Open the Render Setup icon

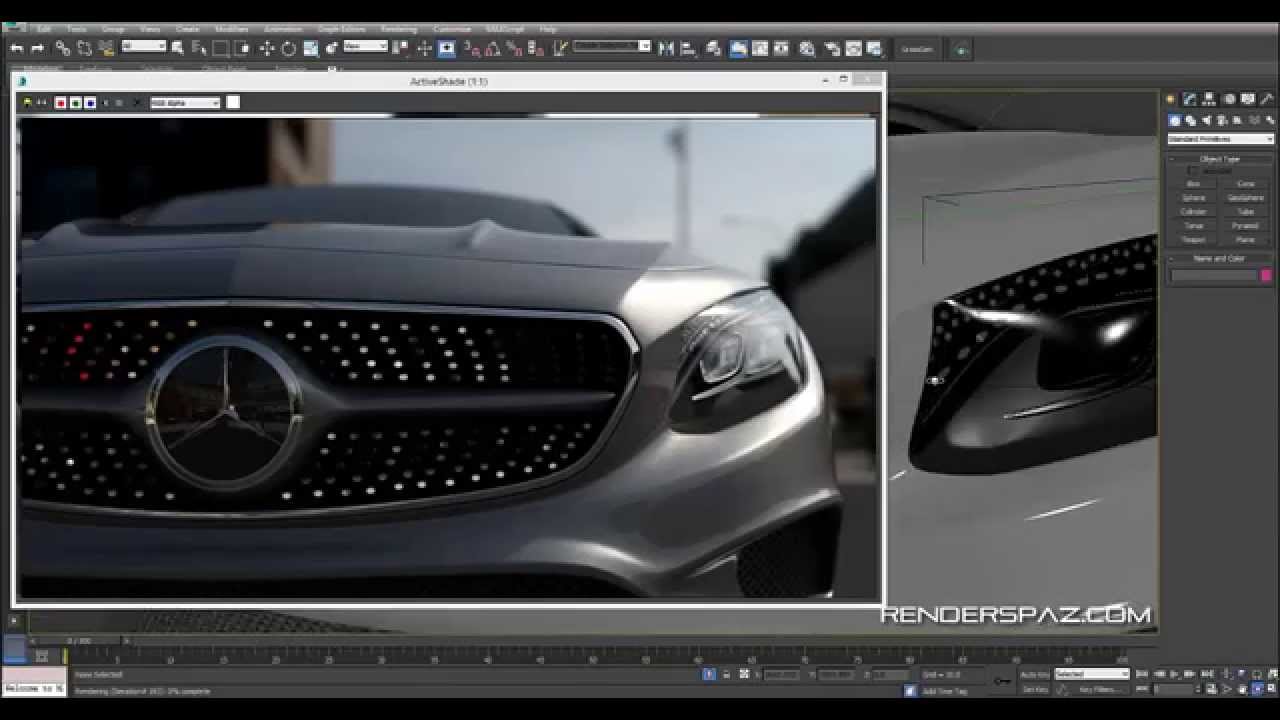tap(832, 48)
